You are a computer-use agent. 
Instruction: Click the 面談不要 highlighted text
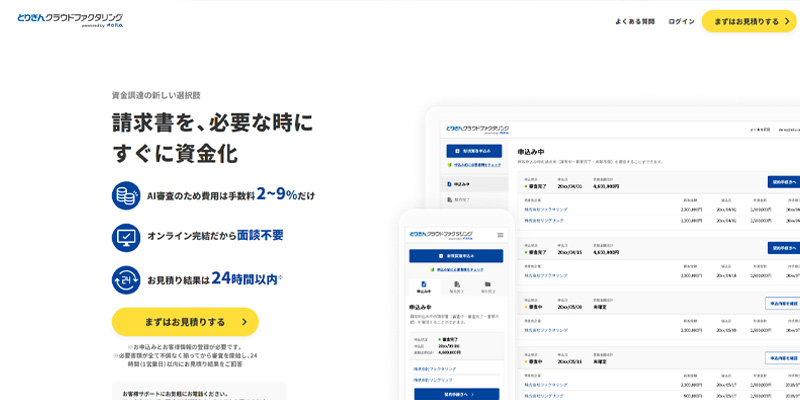tap(260, 235)
